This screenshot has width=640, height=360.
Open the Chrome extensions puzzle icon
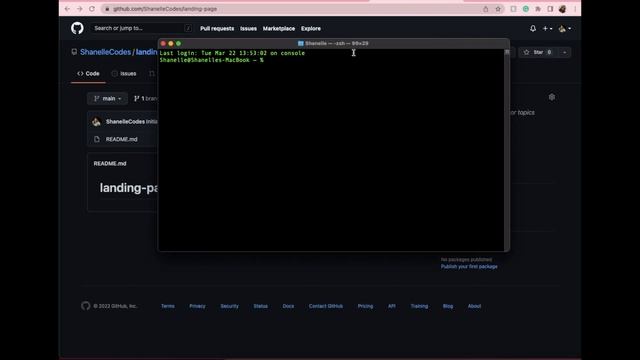pos(538,9)
